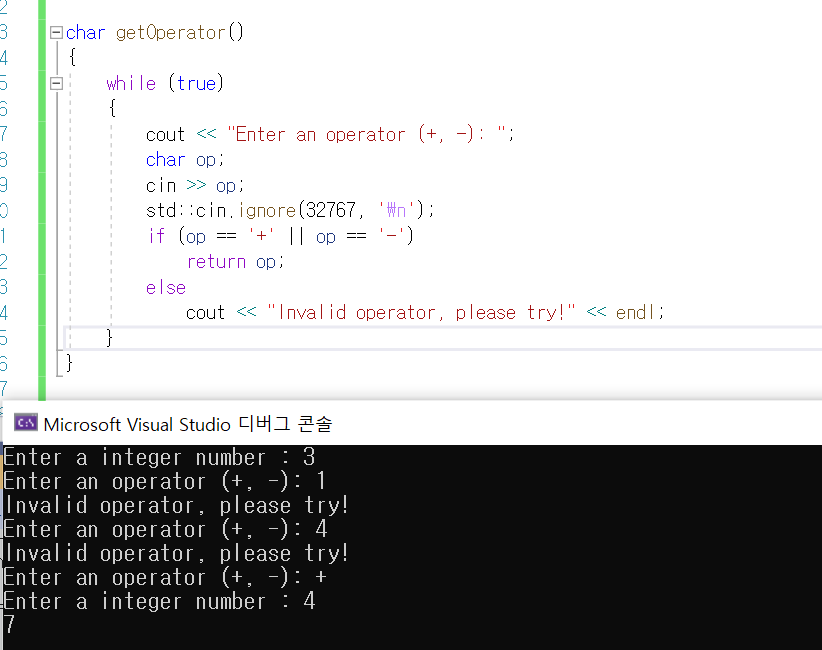
Task: Click the 'return op;' statement
Action: click(x=235, y=262)
